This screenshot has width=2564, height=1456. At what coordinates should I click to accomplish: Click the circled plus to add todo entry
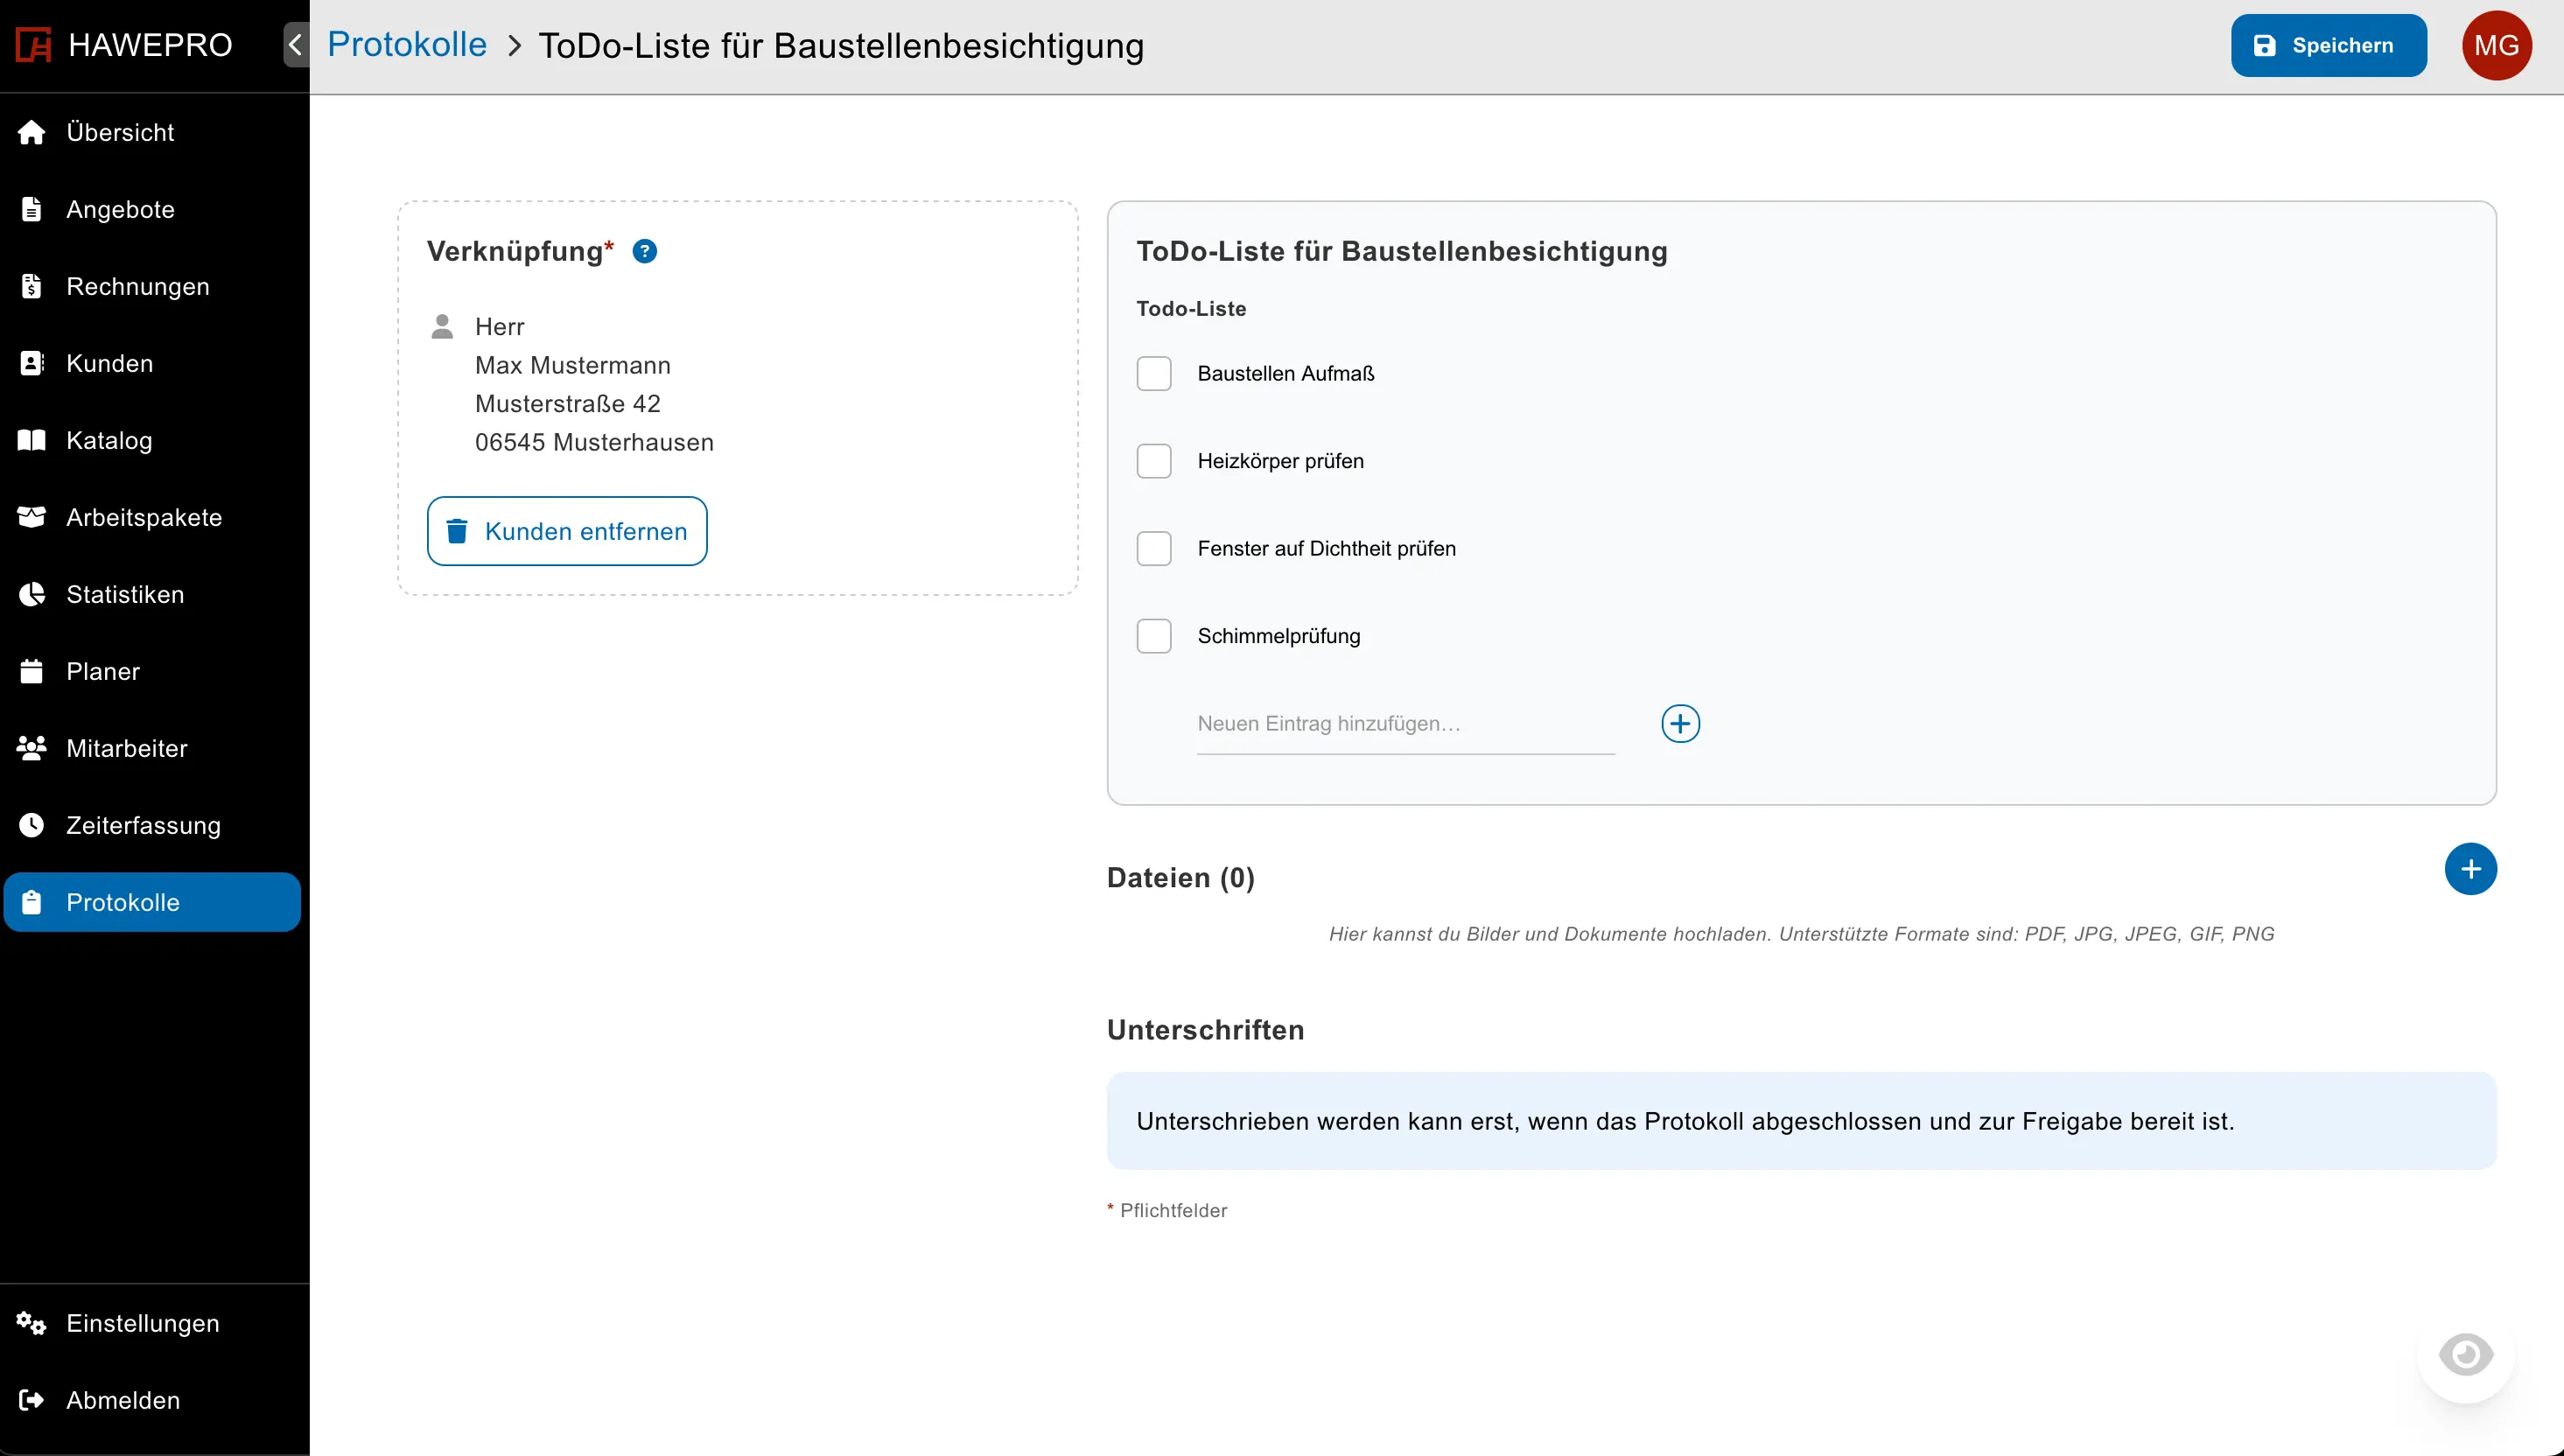(1680, 723)
